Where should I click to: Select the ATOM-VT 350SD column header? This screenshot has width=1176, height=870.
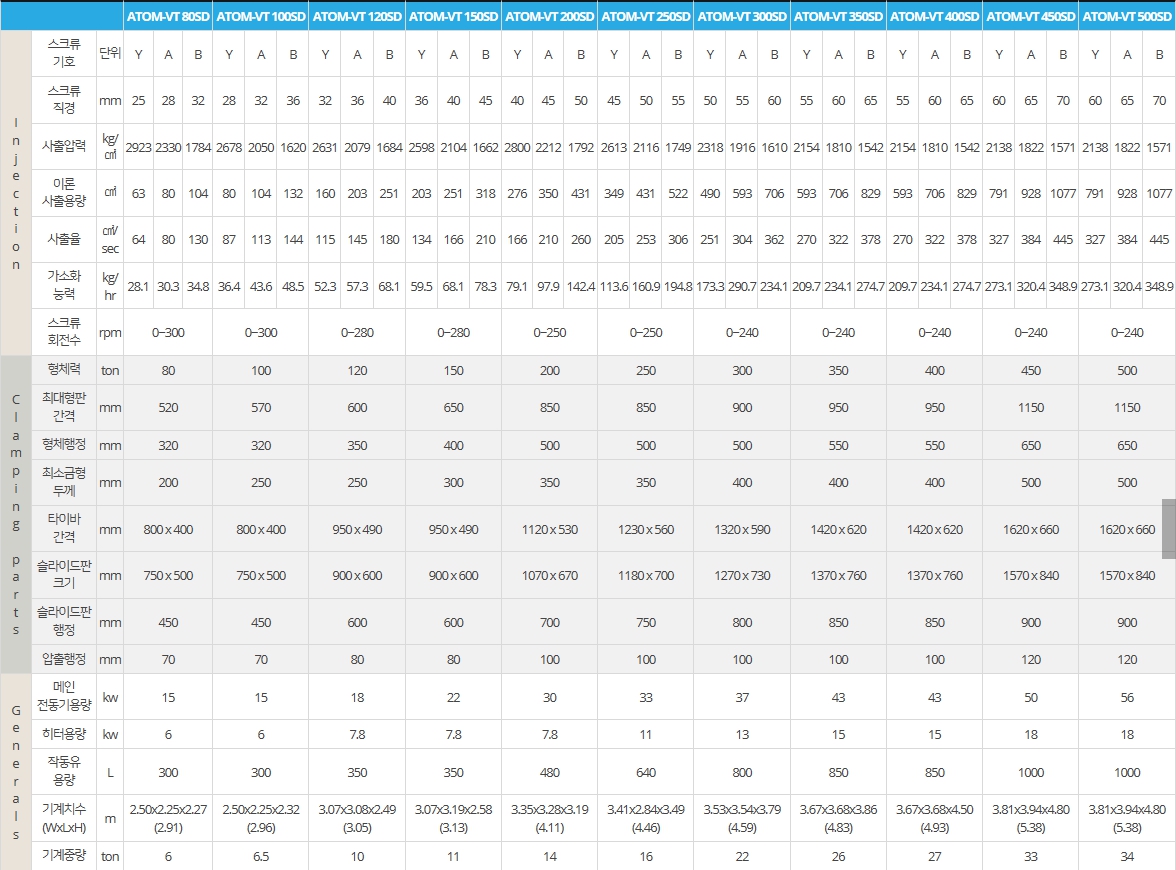(838, 16)
